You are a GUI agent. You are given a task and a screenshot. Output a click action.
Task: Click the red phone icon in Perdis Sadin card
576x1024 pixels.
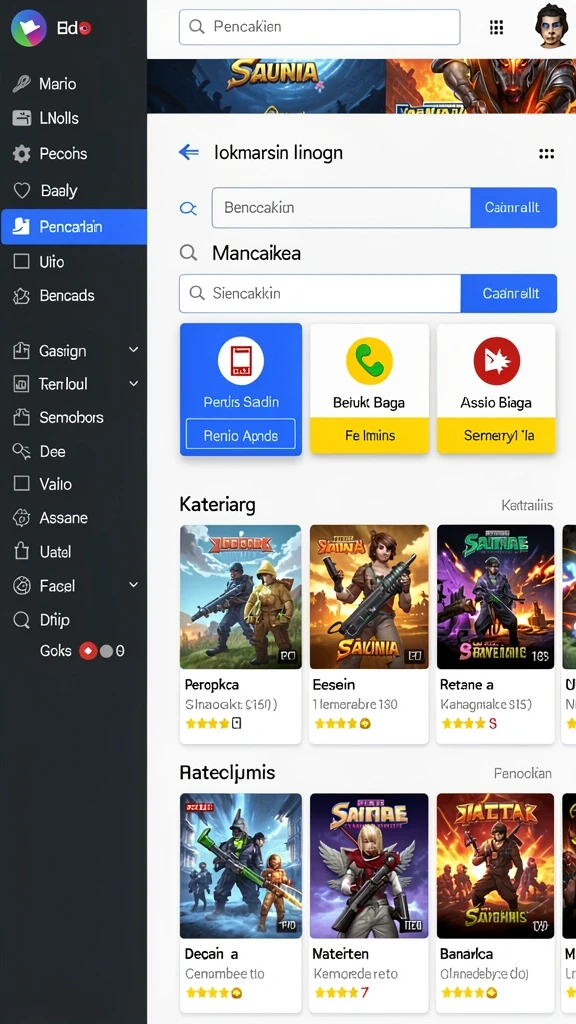click(x=240, y=360)
